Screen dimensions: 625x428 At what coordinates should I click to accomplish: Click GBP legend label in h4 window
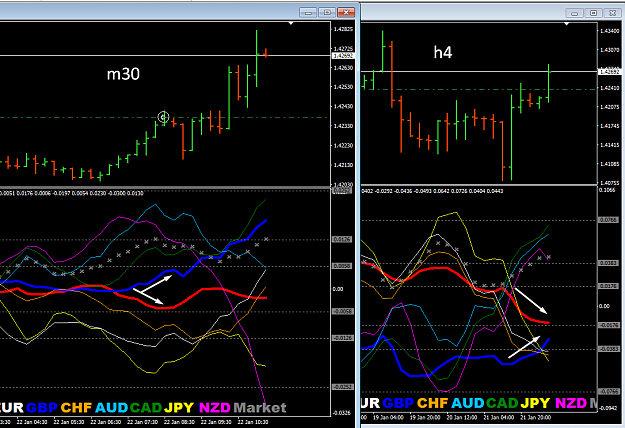tap(398, 403)
